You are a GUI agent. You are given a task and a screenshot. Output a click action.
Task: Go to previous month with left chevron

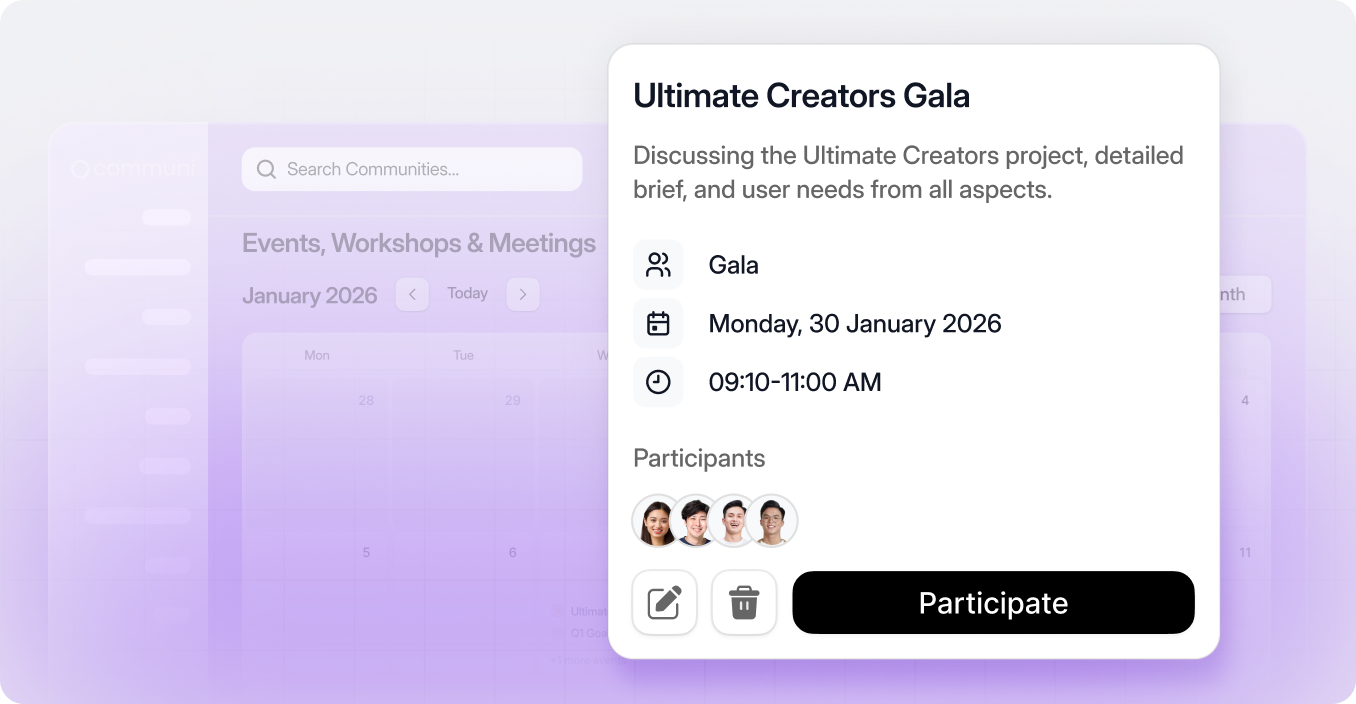point(412,294)
